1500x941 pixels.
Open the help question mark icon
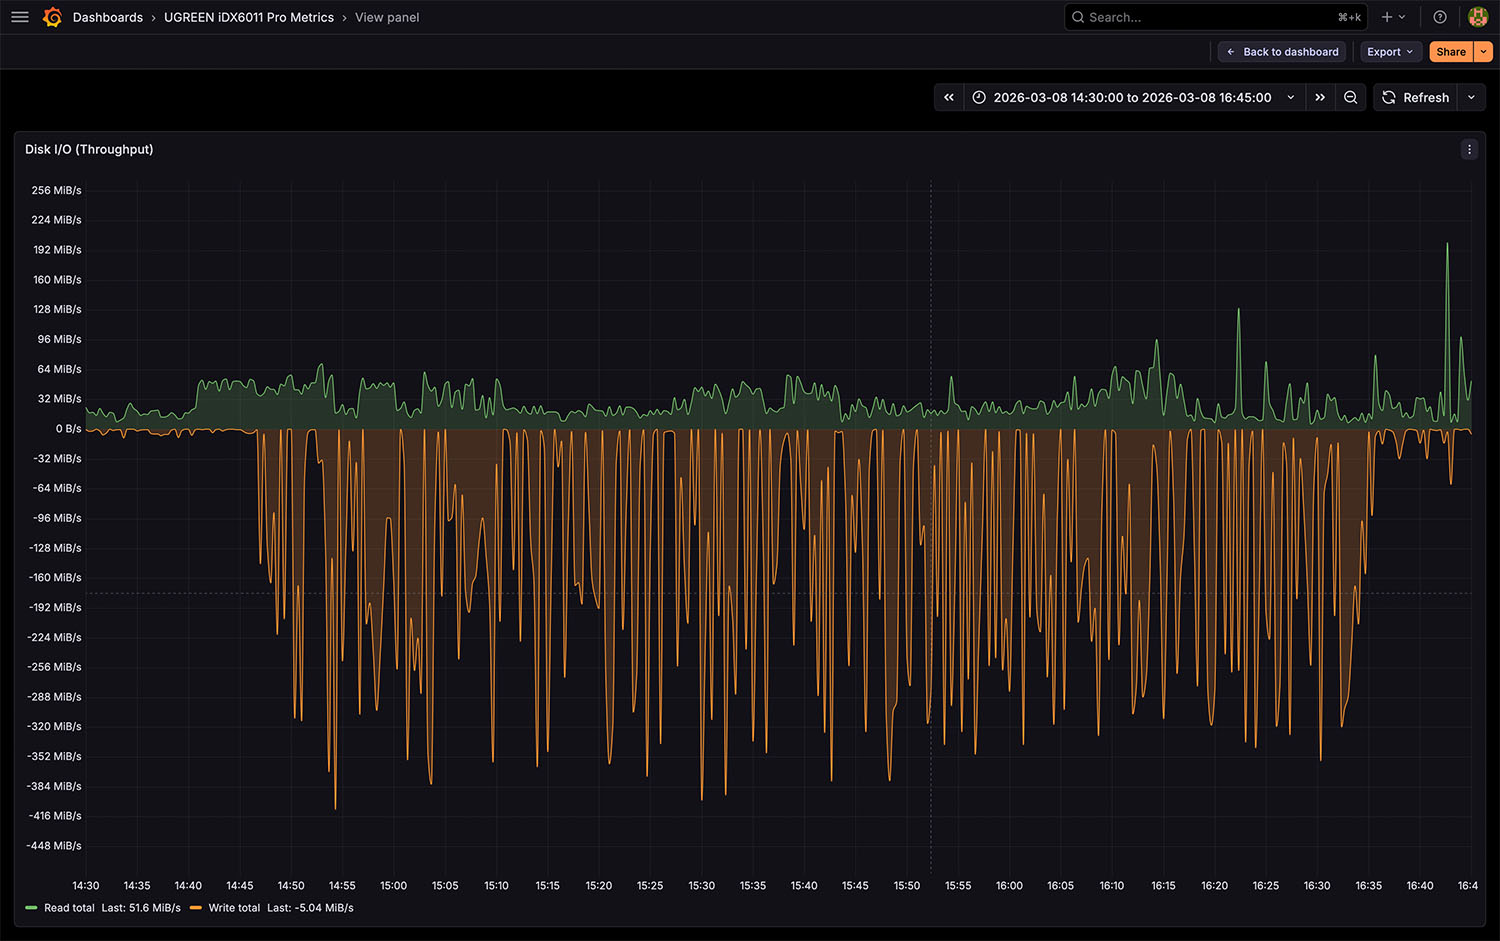tap(1440, 17)
